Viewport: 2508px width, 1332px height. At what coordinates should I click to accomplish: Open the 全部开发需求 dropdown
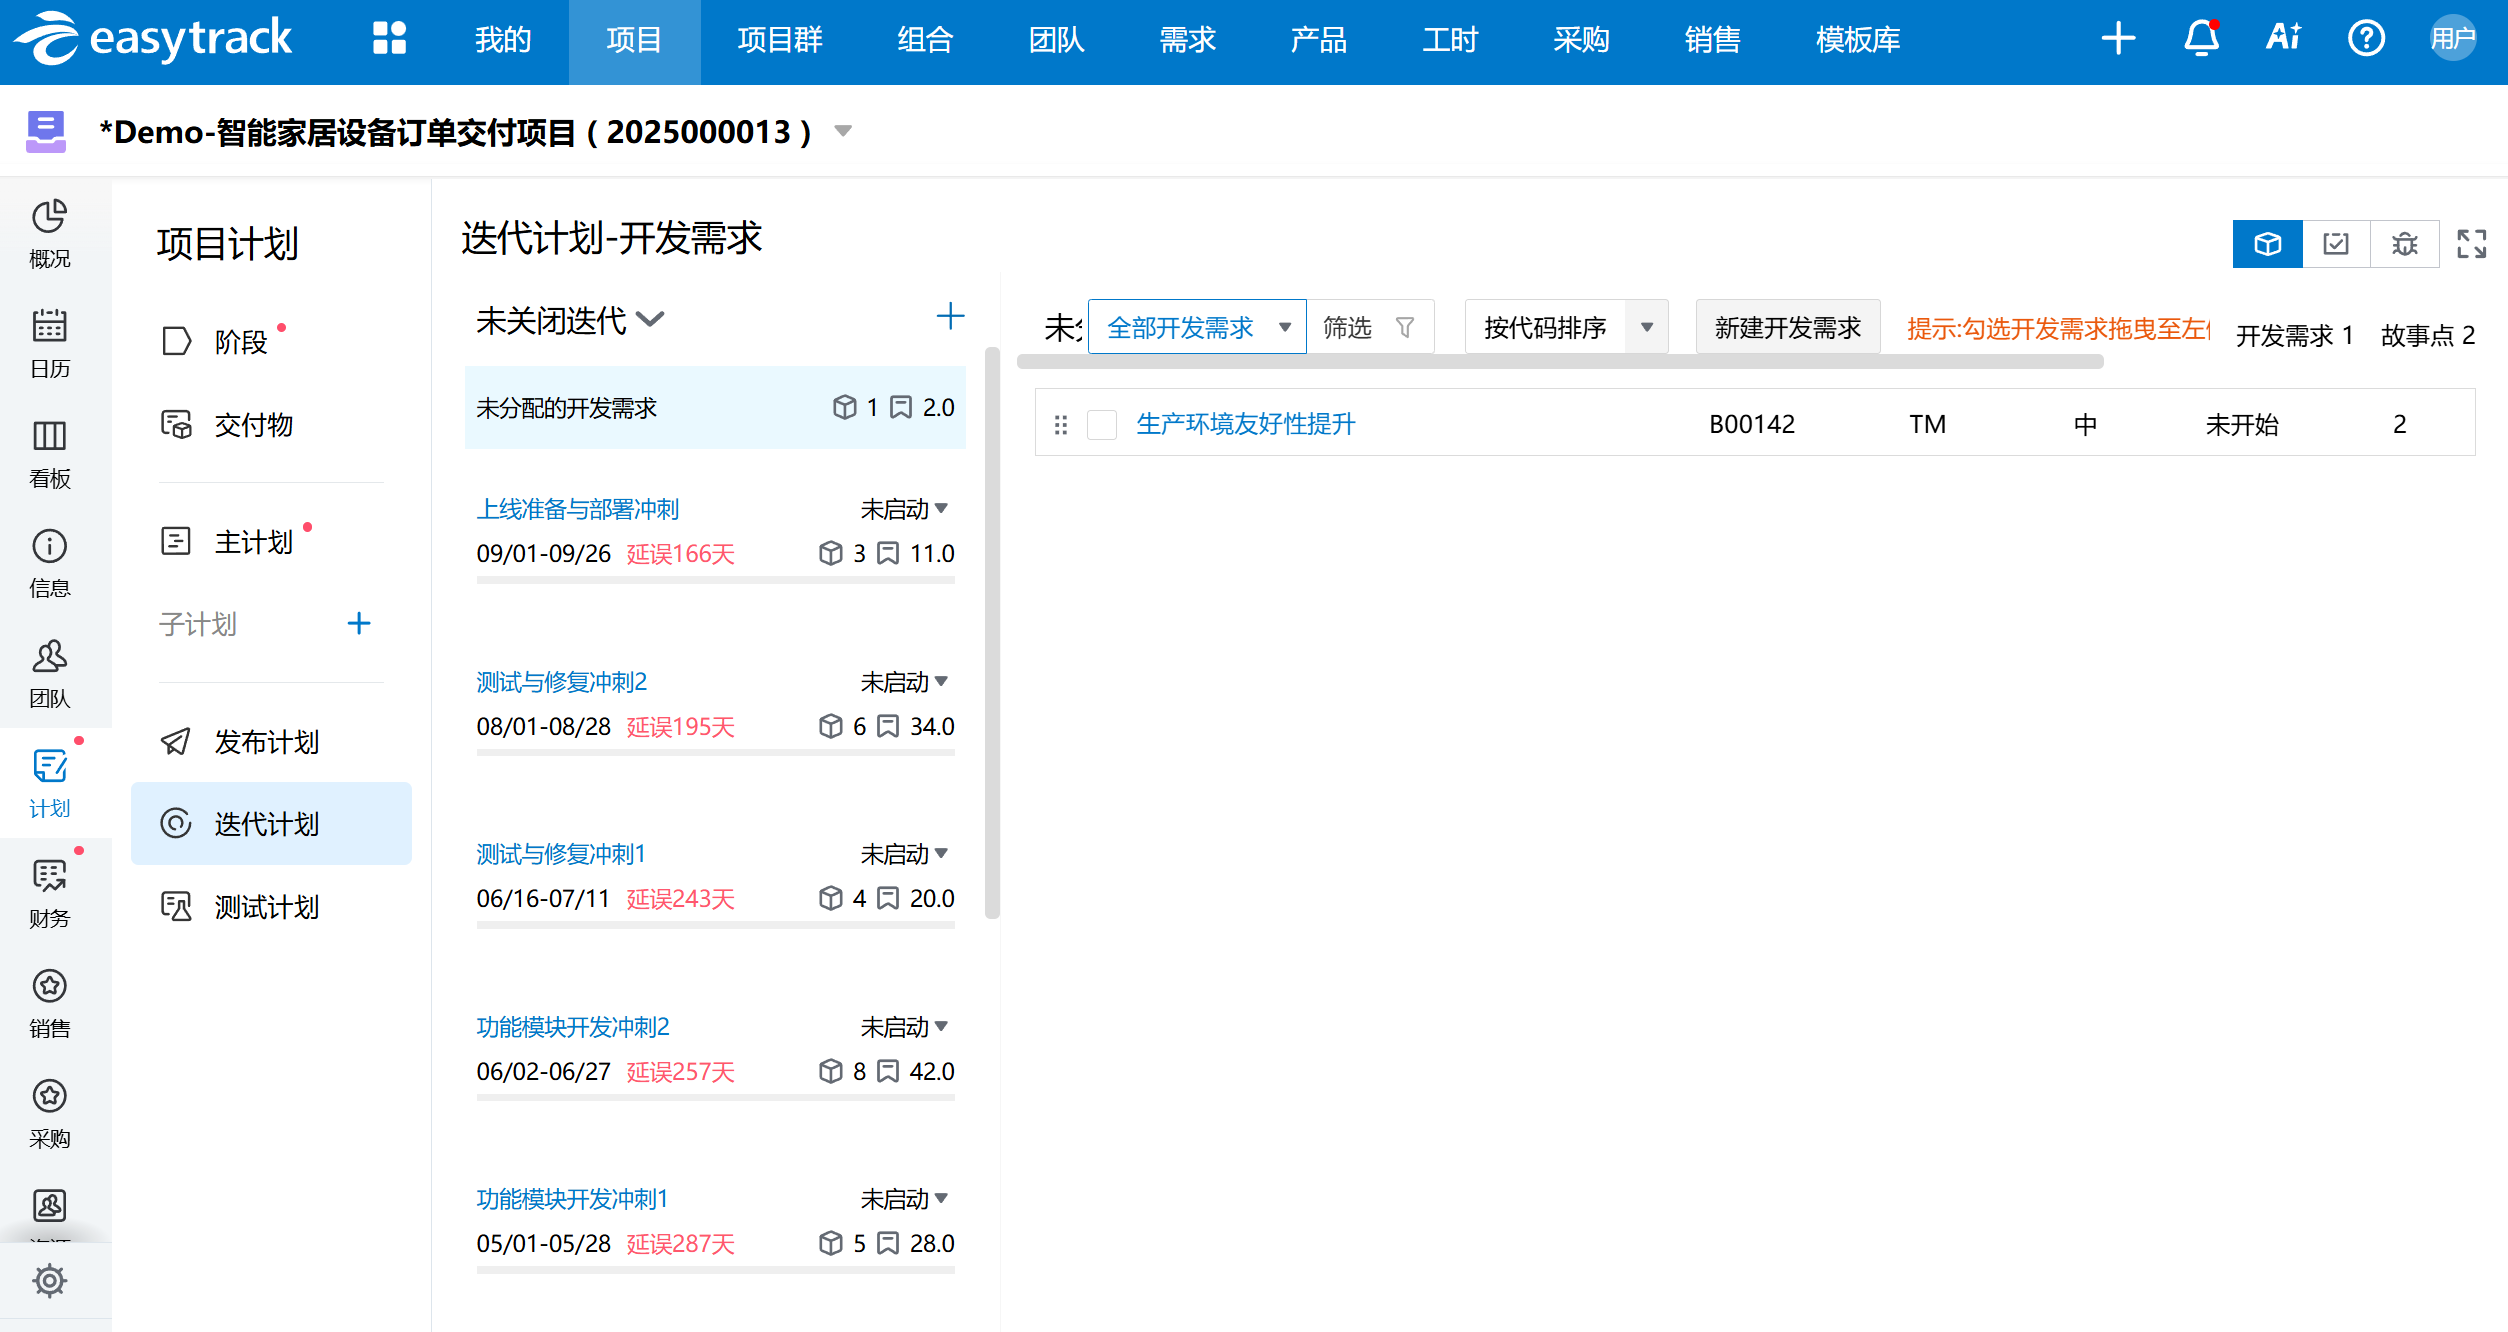point(1197,327)
